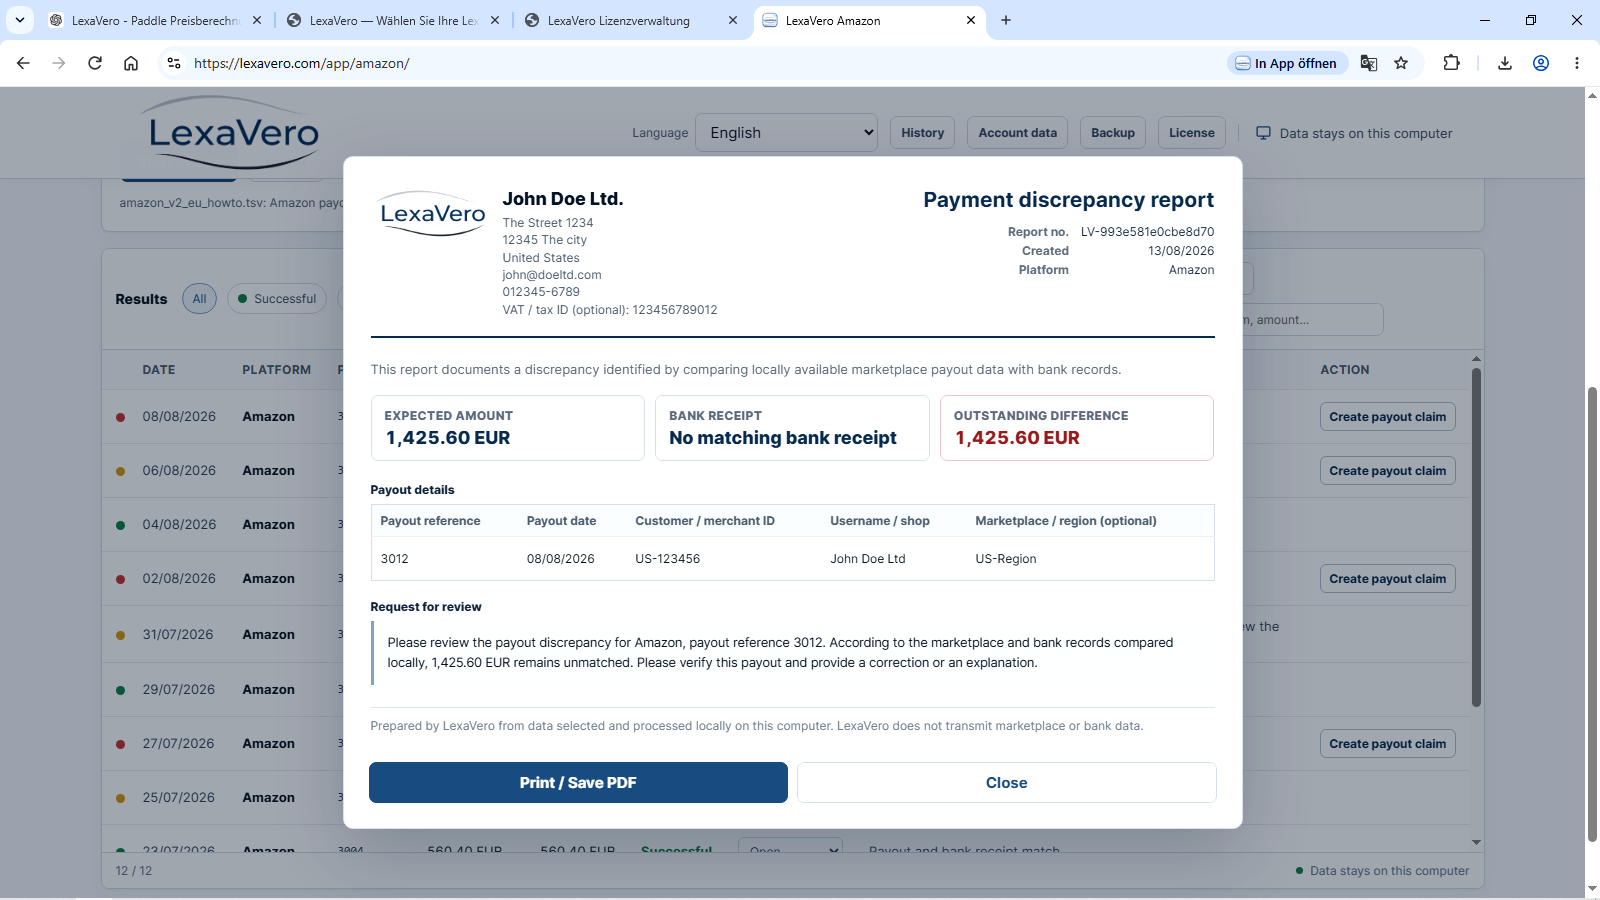Click the 04/08/2026 date cell

click(179, 525)
